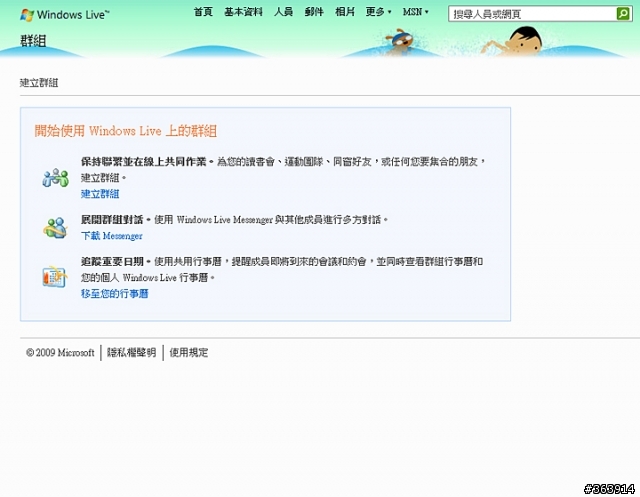Click the swimming dog with goggles illustration
This screenshot has width=640, height=497.
[x=400, y=42]
